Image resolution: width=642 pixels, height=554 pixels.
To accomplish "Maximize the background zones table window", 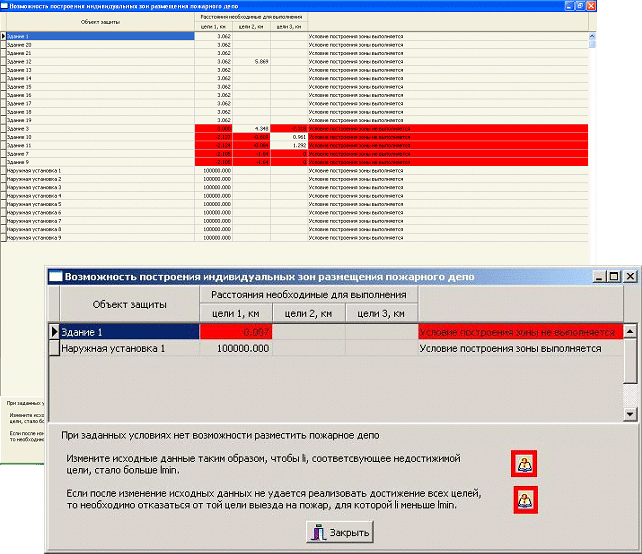I will (x=580, y=6).
